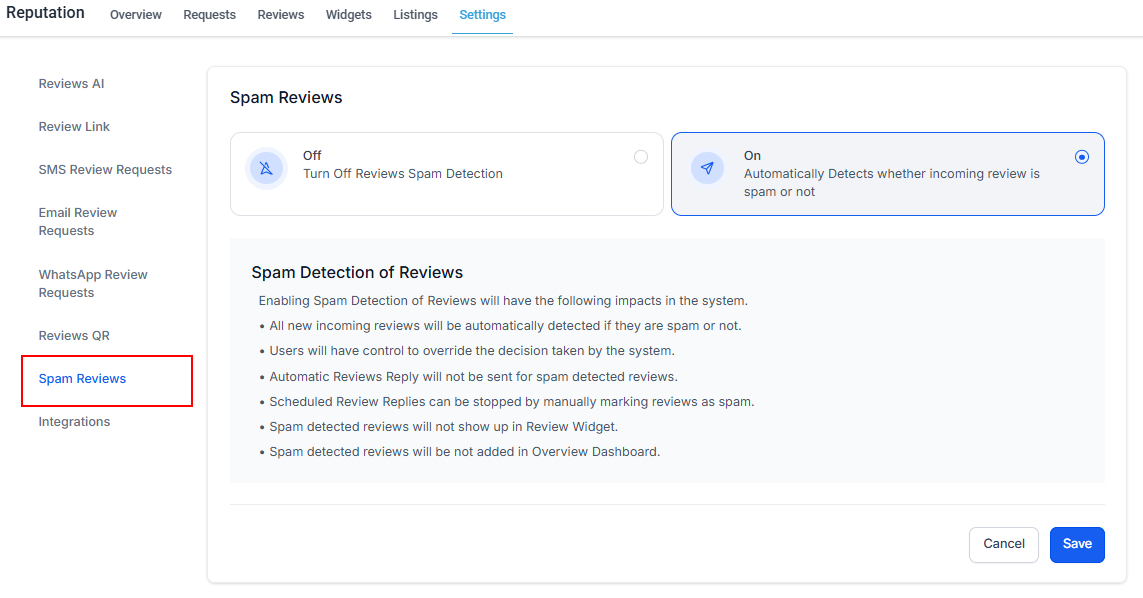The height and width of the screenshot is (598, 1143).
Task: Select the On radio button
Action: tap(1081, 157)
